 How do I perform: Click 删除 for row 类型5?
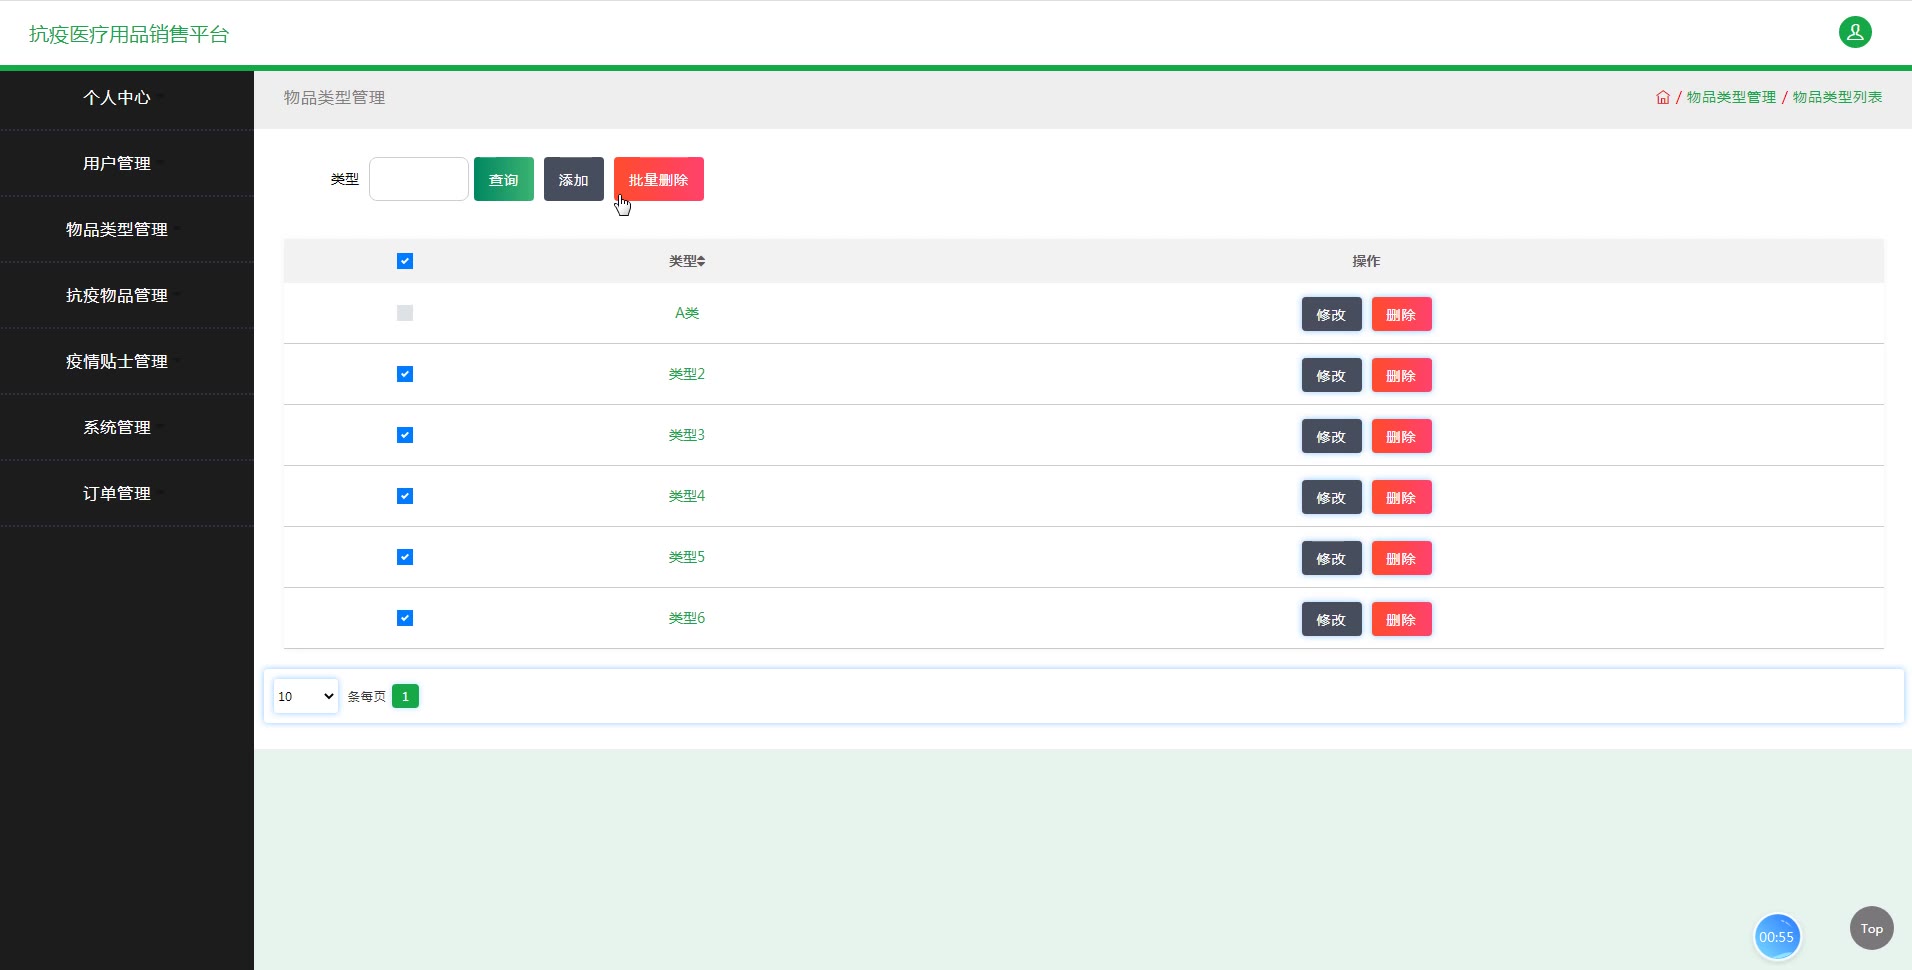point(1402,558)
